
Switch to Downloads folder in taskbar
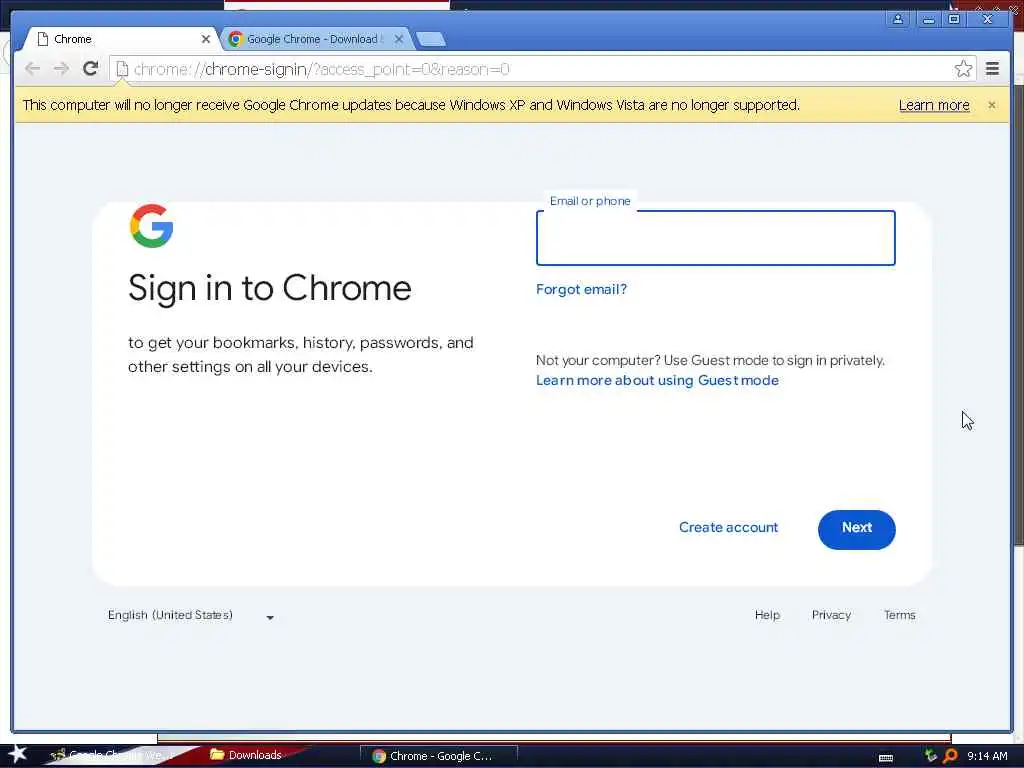point(246,755)
